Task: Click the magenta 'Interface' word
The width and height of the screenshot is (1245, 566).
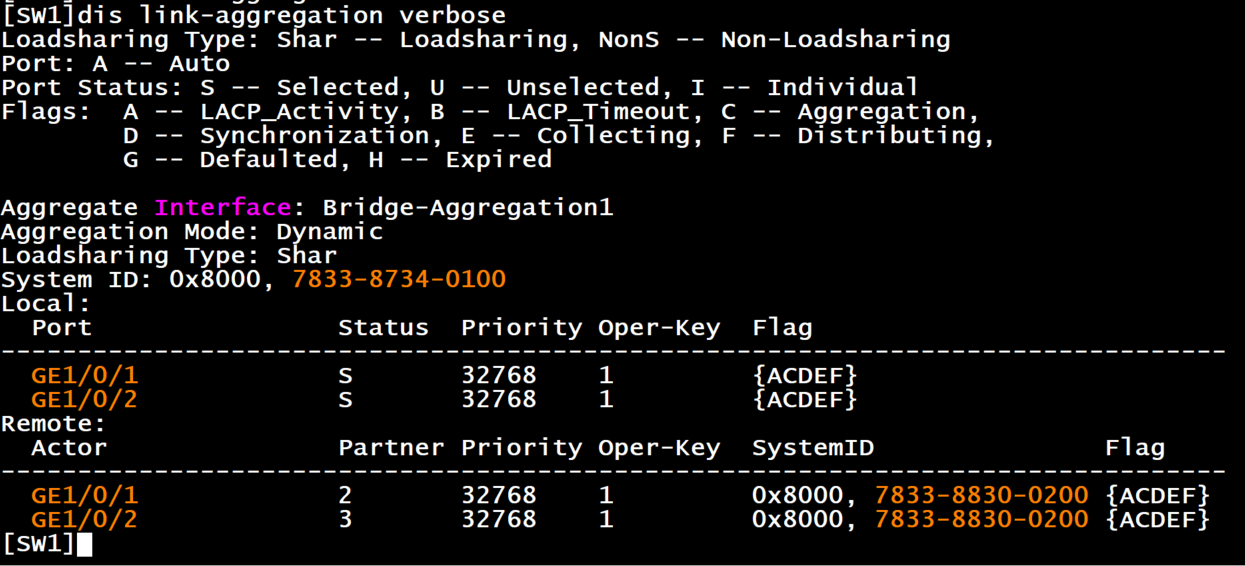Action: pos(222,208)
